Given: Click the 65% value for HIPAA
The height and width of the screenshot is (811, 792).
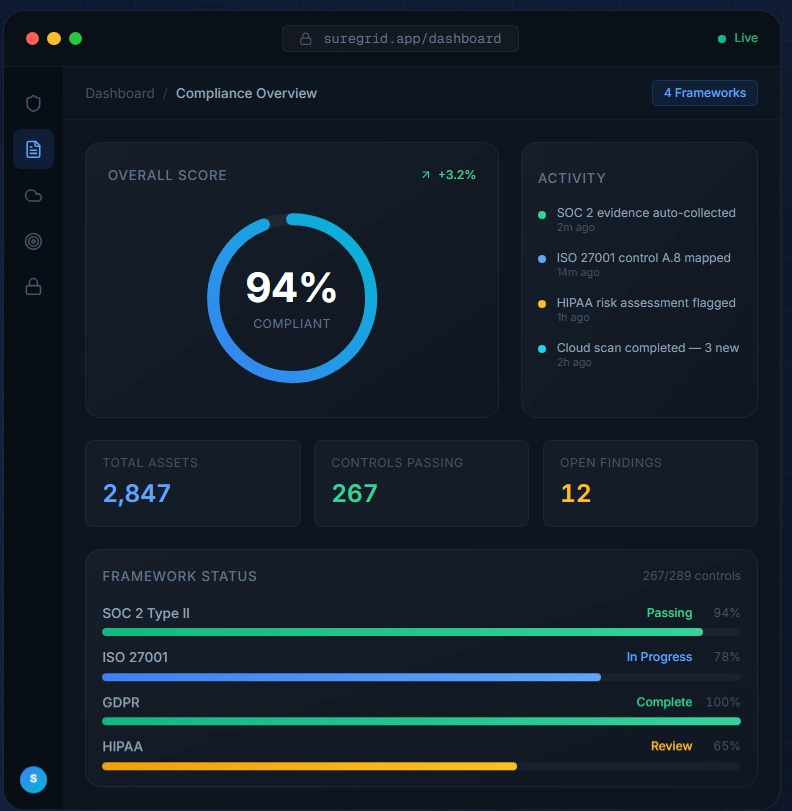Looking at the screenshot, I should (727, 746).
